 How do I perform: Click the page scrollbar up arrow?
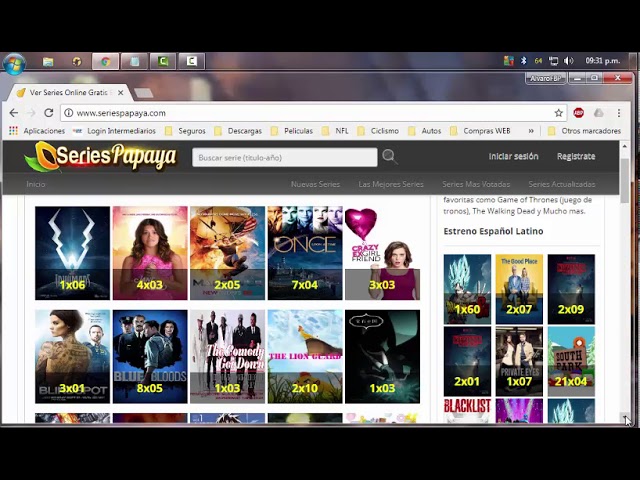(625, 146)
